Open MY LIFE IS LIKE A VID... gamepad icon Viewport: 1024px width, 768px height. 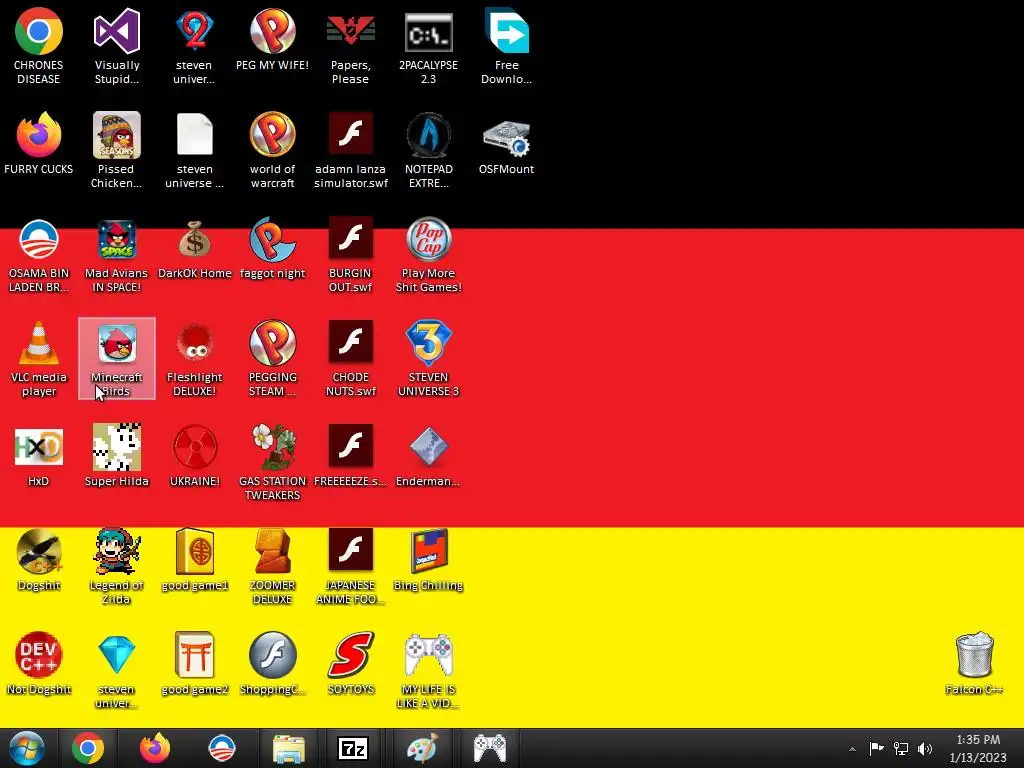[x=428, y=655]
